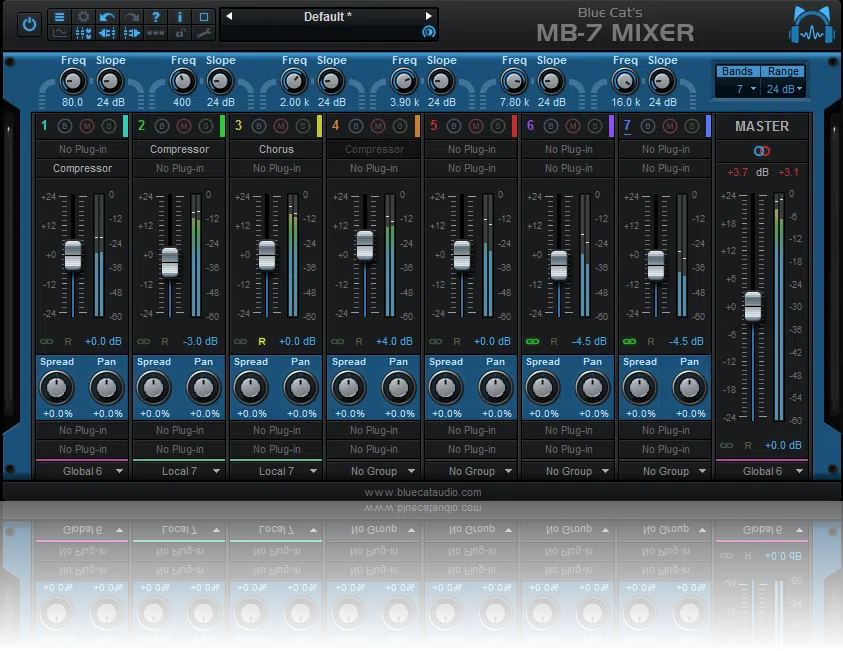Click the padlock icon in the toolbar
843x651 pixels.
(x=178, y=34)
